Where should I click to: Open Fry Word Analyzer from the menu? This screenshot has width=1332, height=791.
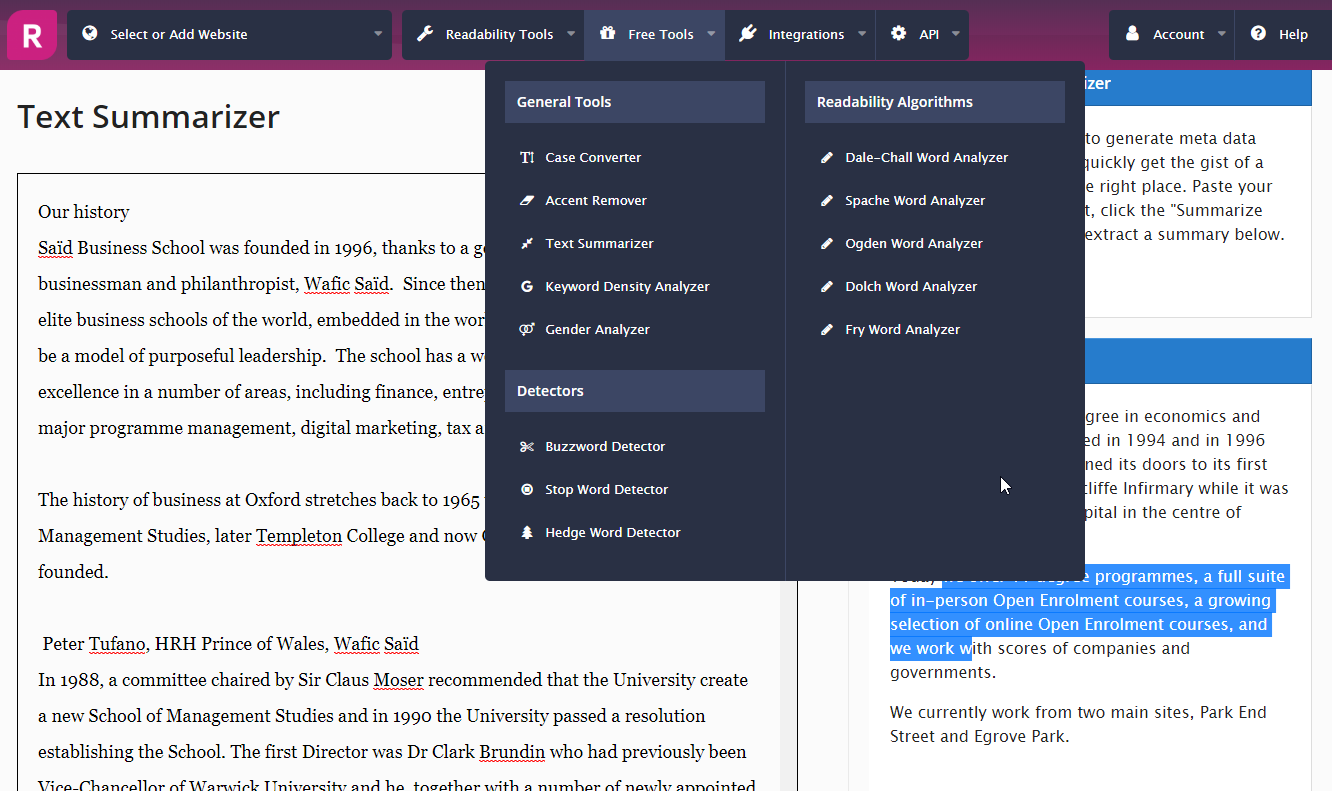pyautogui.click(x=935, y=329)
